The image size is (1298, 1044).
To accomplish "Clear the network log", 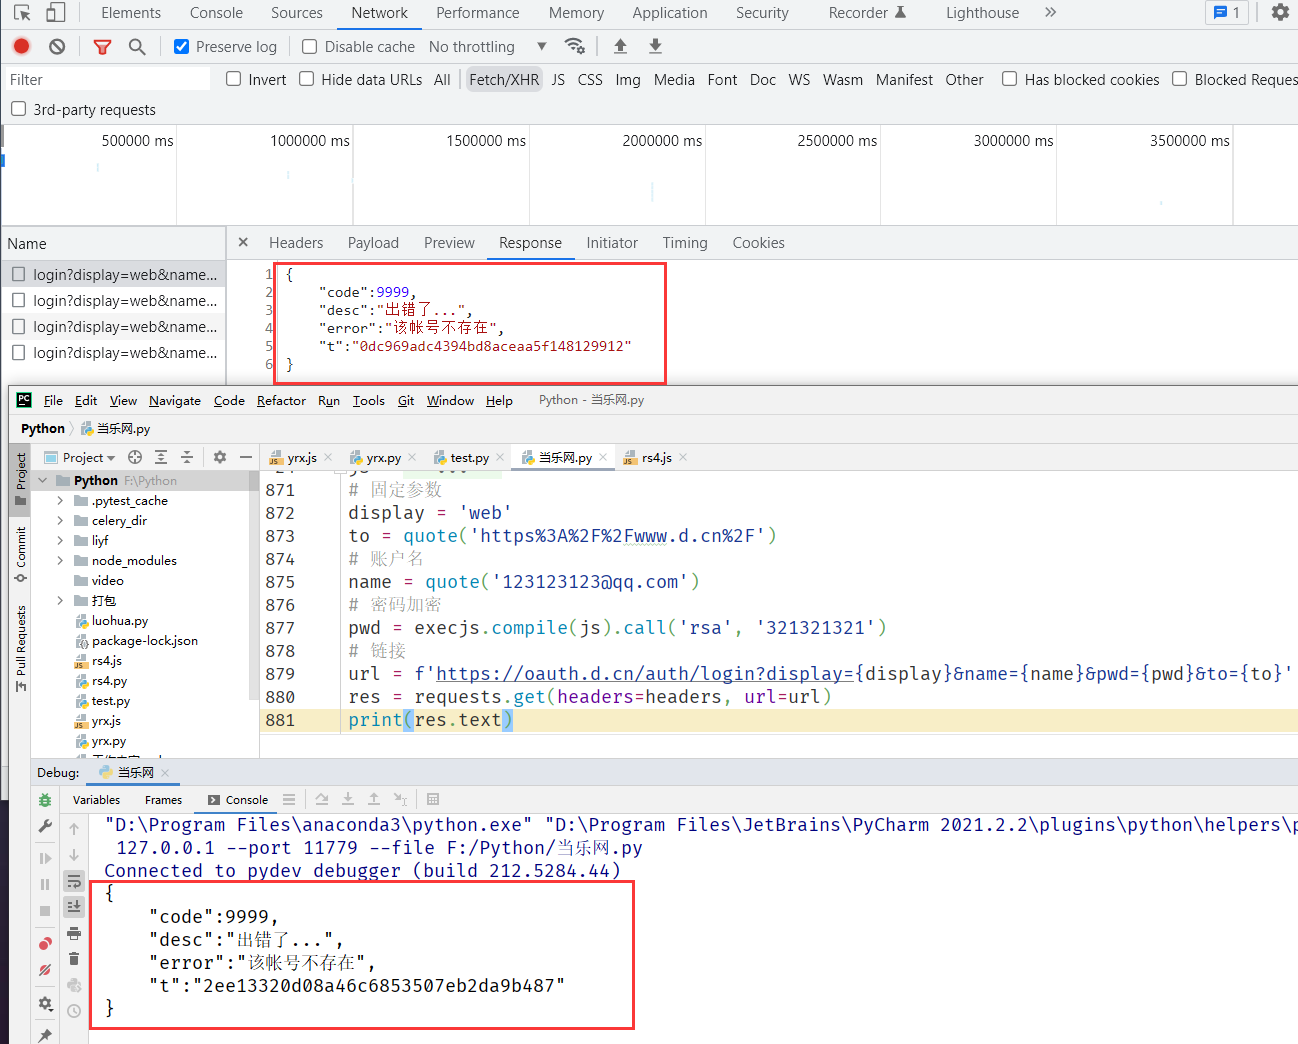I will click(x=57, y=46).
